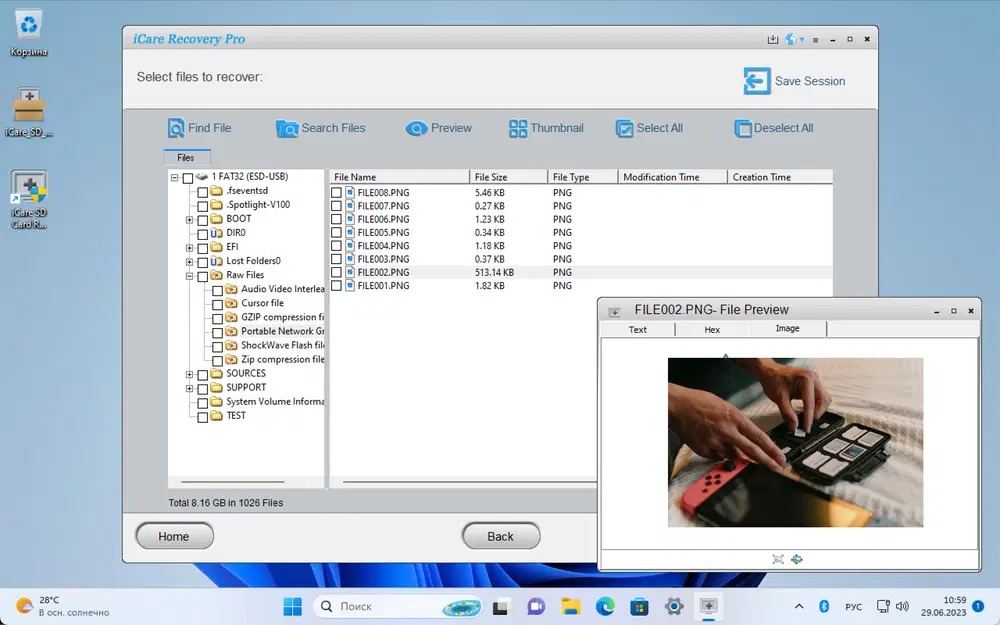
Task: Switch to Hex tab in File Preview
Action: tap(712, 329)
